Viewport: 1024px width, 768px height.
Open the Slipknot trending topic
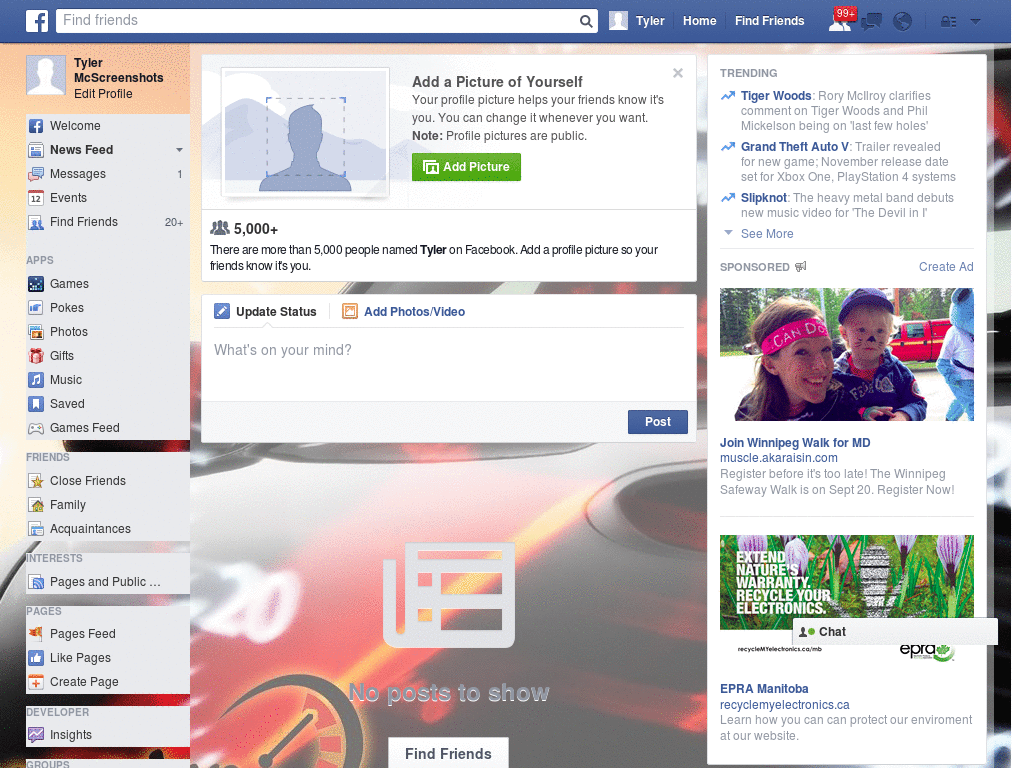coord(763,198)
